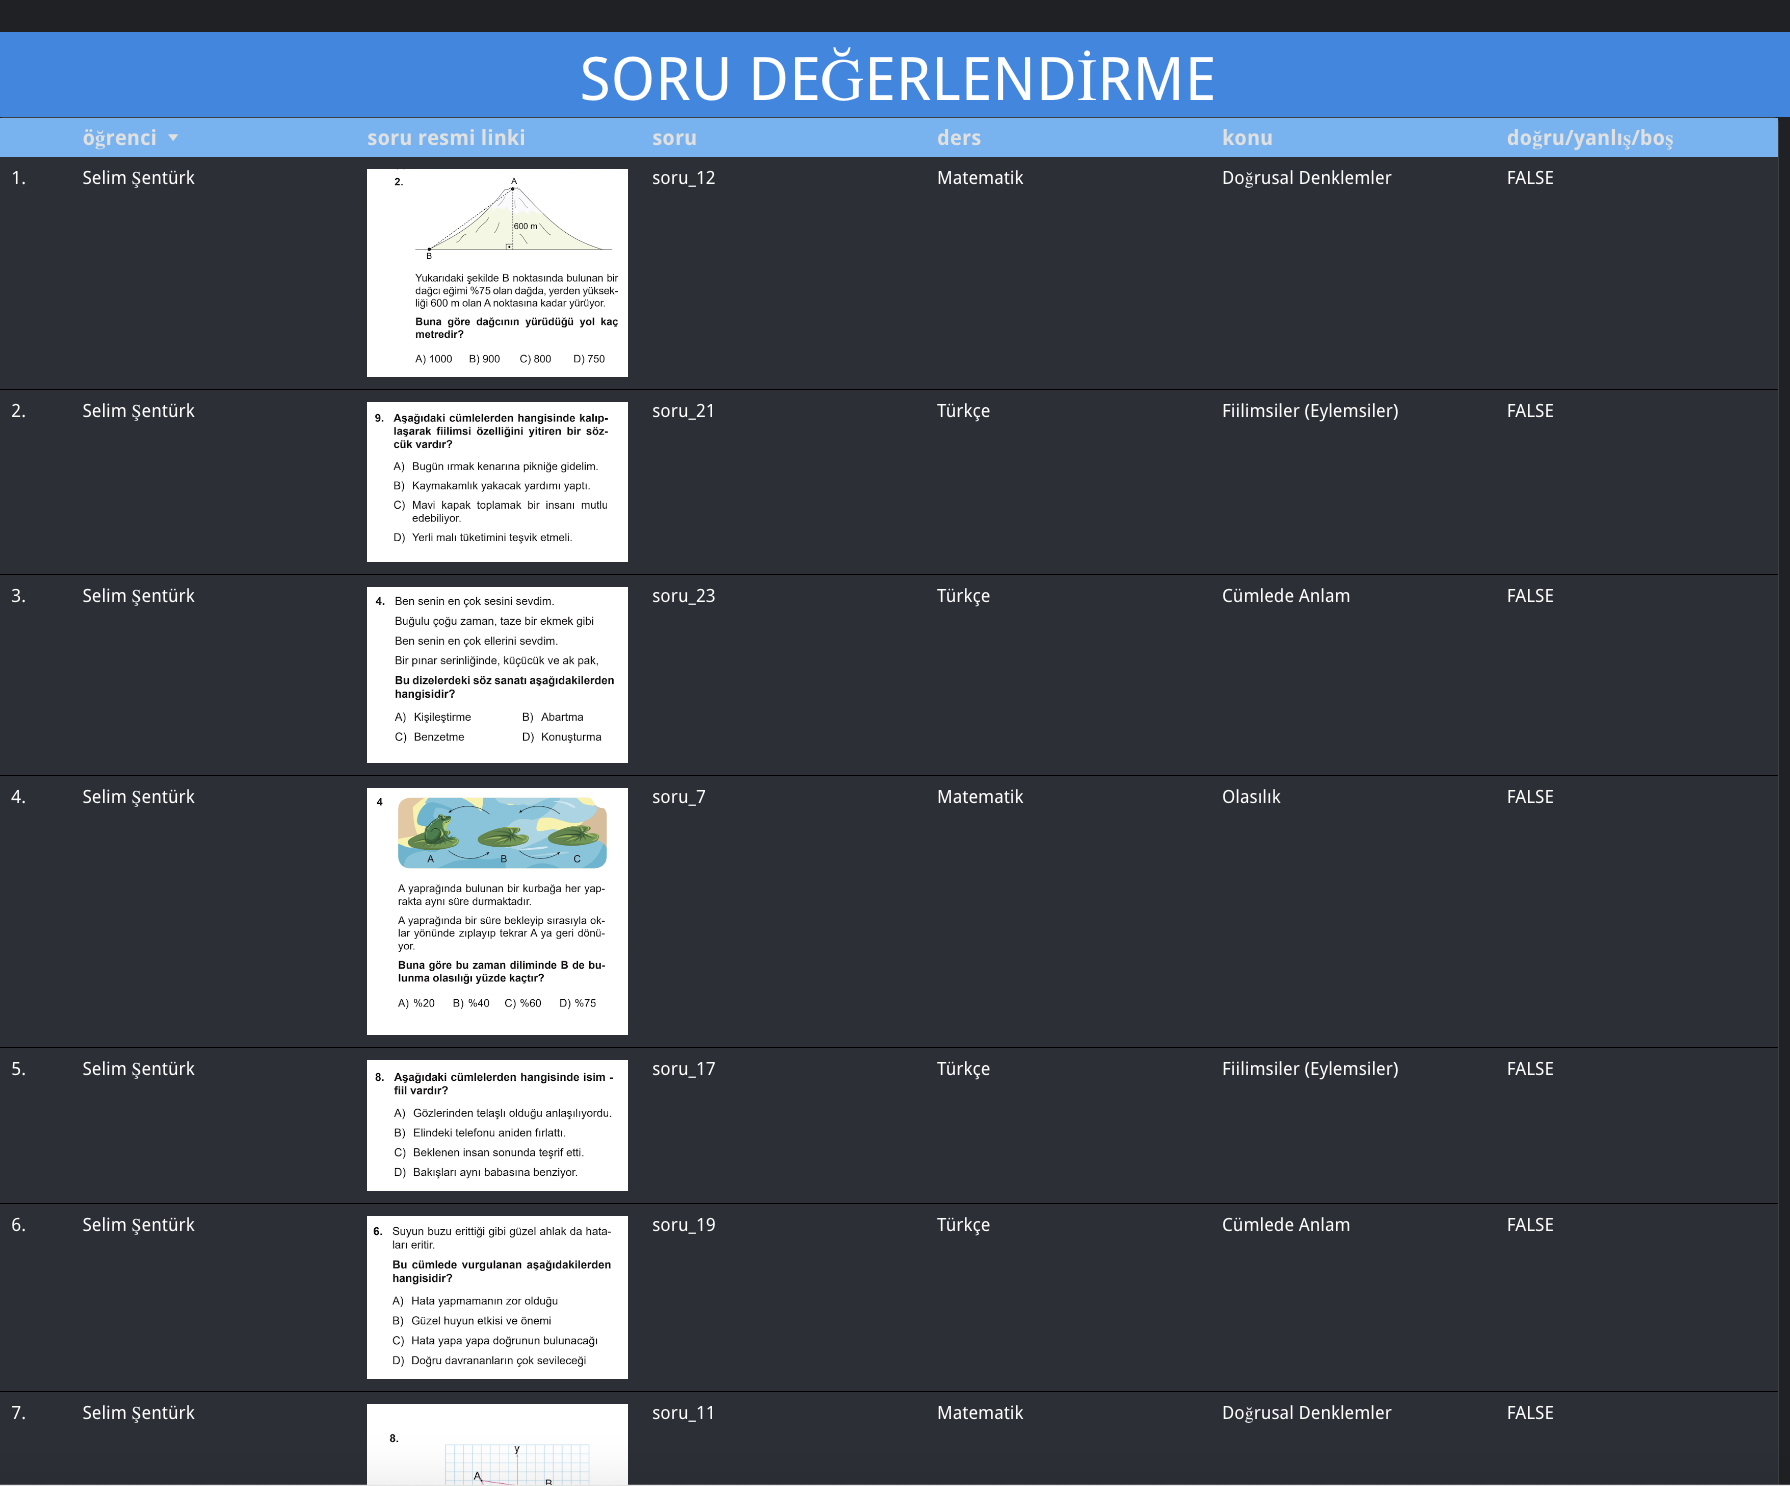Click FALSE in the soru_21 row
This screenshot has width=1790, height=1486.
click(1530, 411)
